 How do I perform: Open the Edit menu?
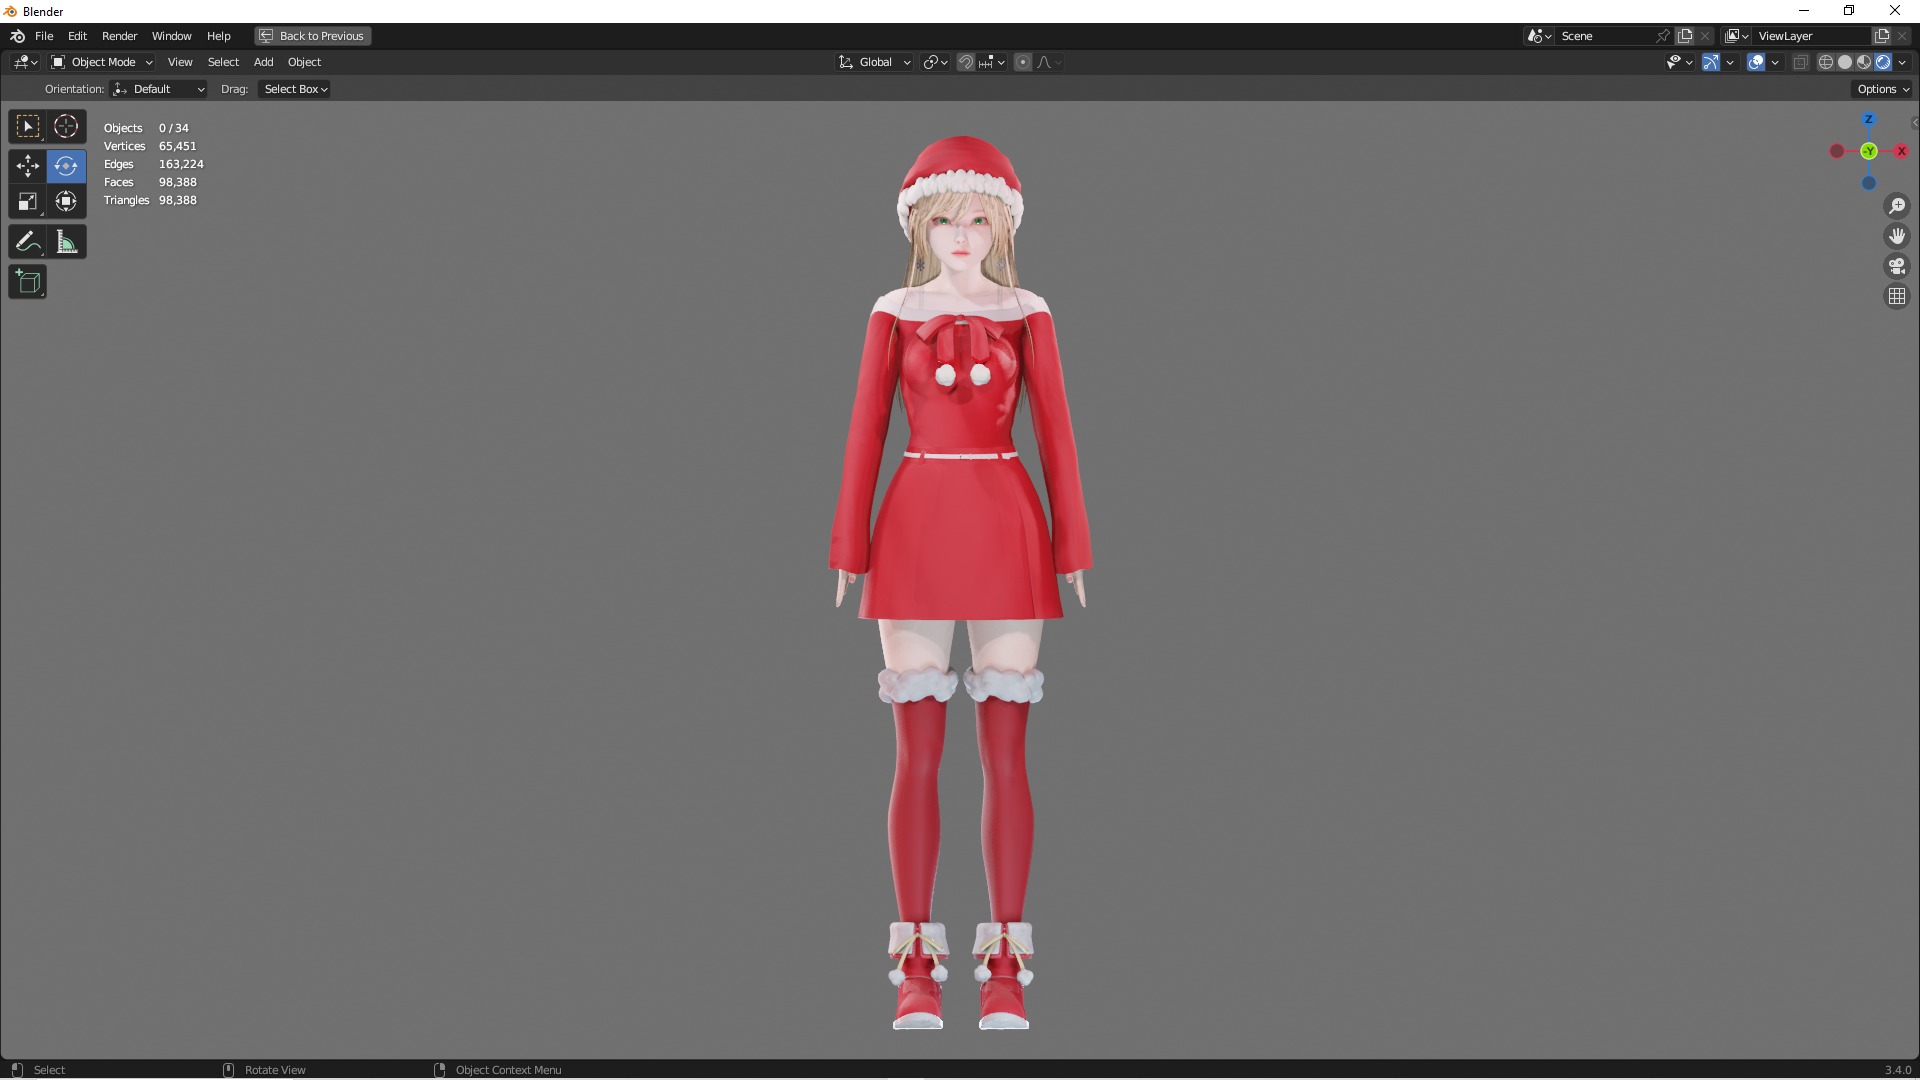coord(77,36)
